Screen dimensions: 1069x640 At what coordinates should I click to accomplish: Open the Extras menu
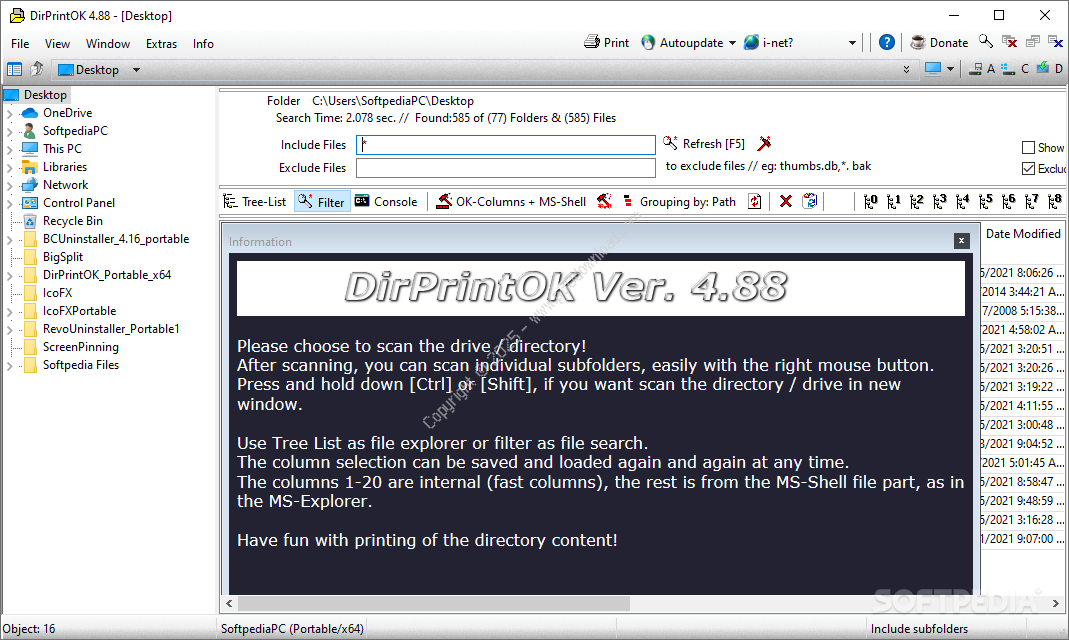point(161,44)
